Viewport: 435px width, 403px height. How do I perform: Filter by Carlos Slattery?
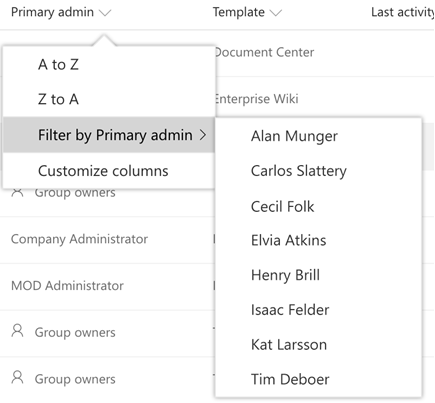[318, 171]
